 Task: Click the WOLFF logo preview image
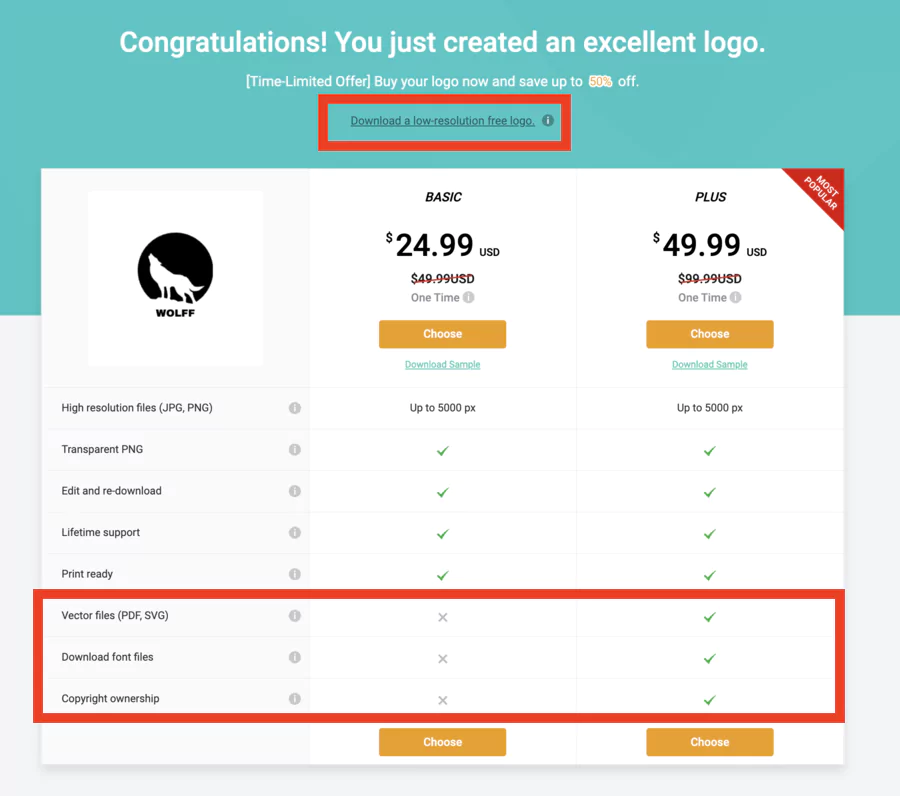(x=174, y=277)
